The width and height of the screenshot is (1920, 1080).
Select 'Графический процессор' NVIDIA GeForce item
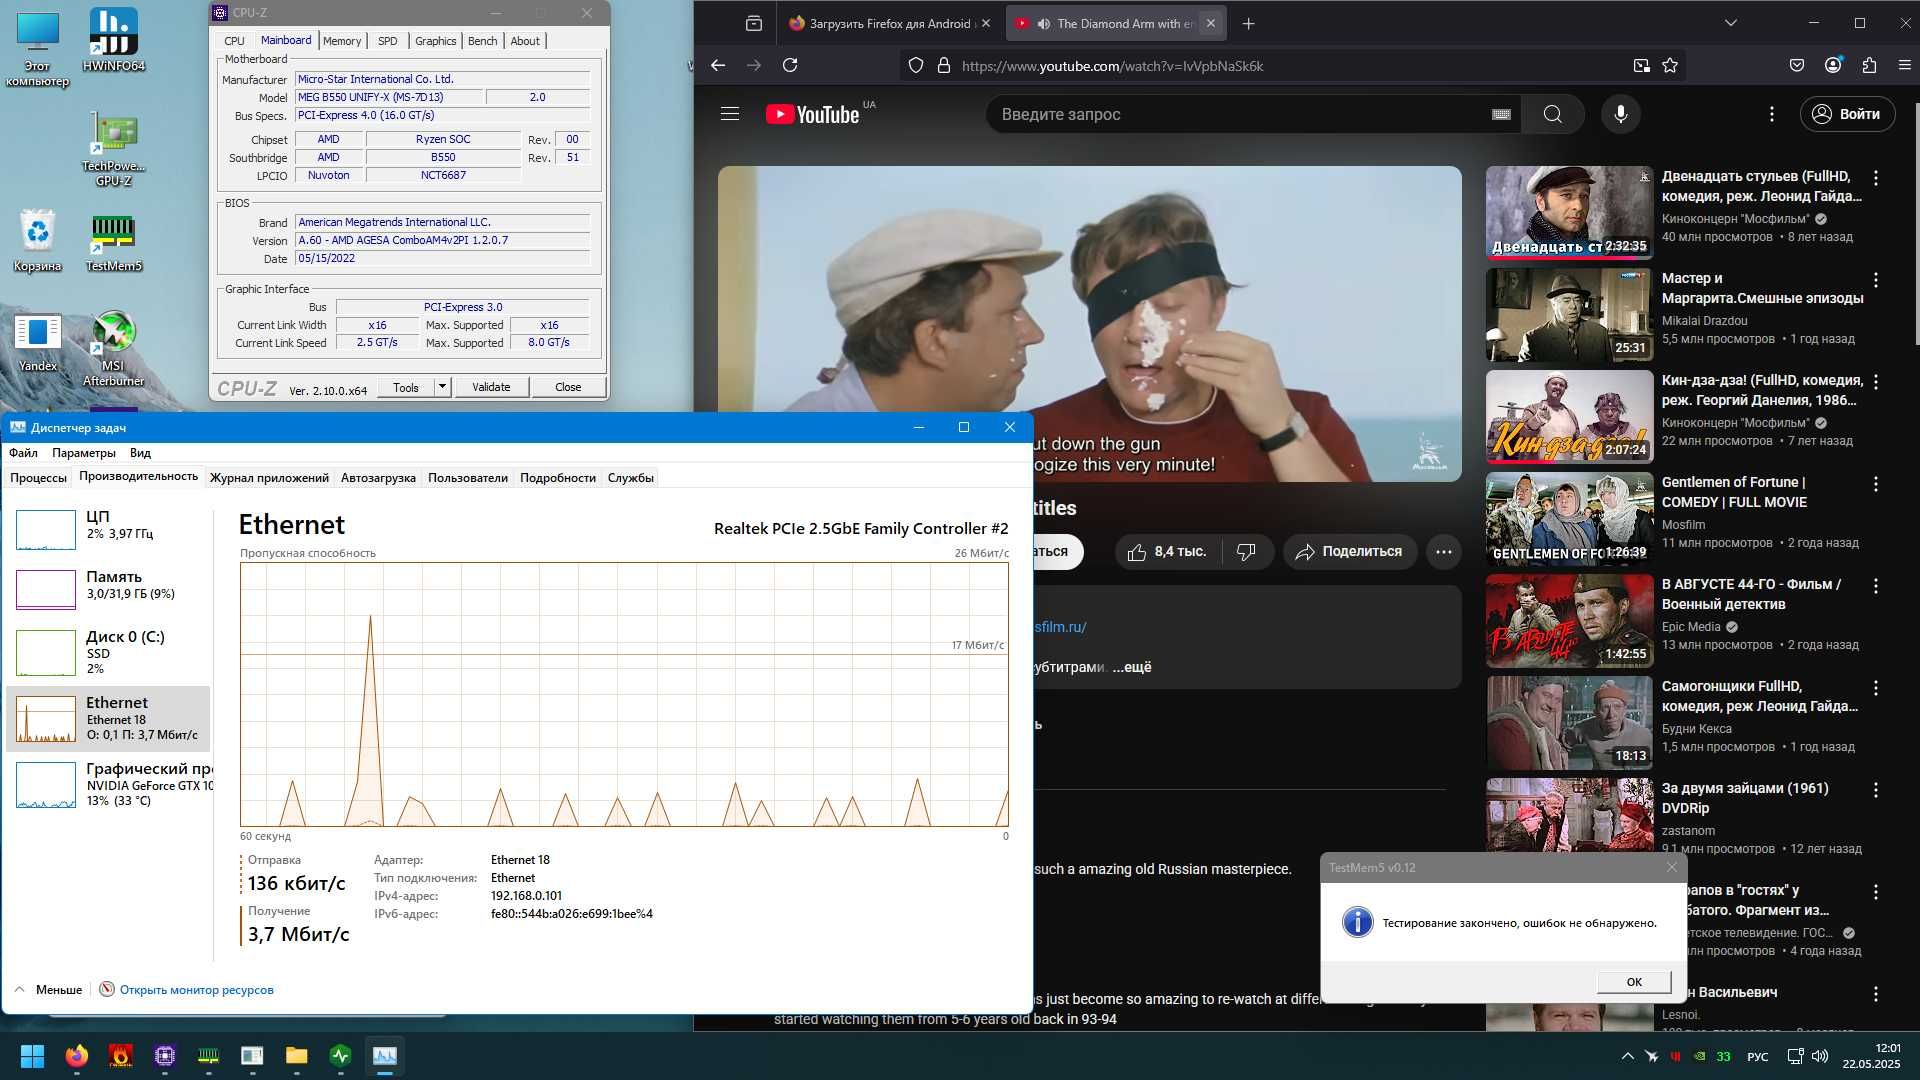108,785
